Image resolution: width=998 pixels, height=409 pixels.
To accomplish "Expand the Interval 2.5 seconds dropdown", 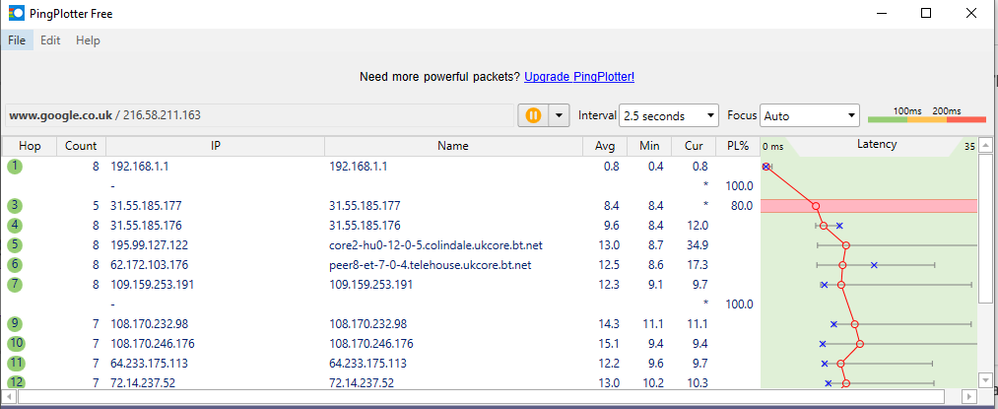I will coord(669,116).
